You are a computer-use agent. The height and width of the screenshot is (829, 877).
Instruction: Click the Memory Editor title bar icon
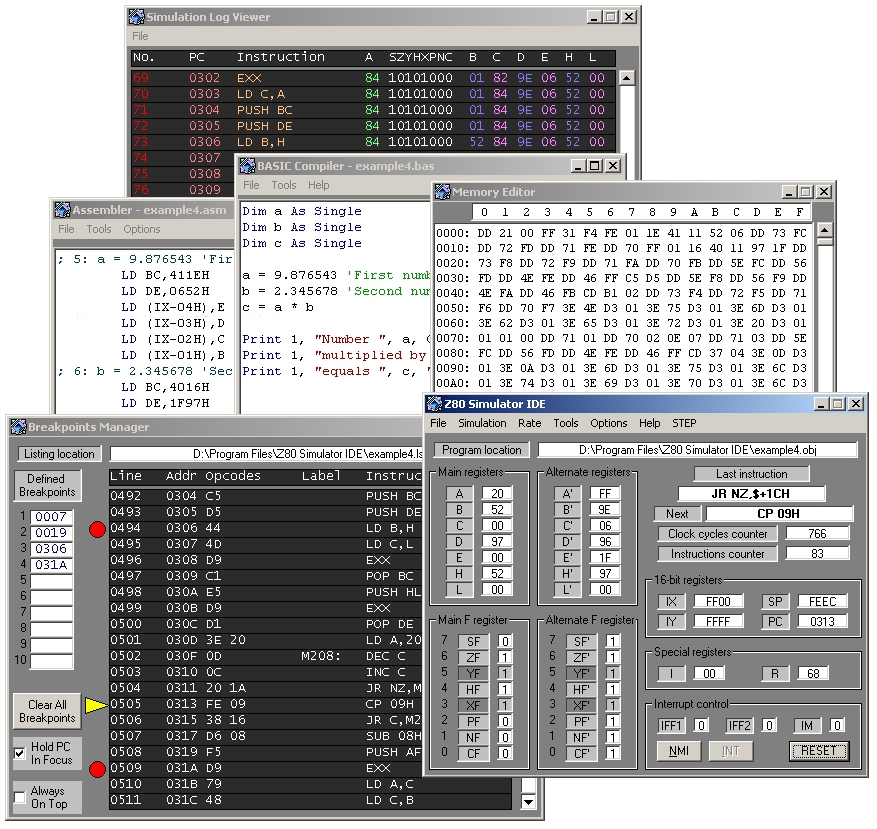[x=442, y=192]
